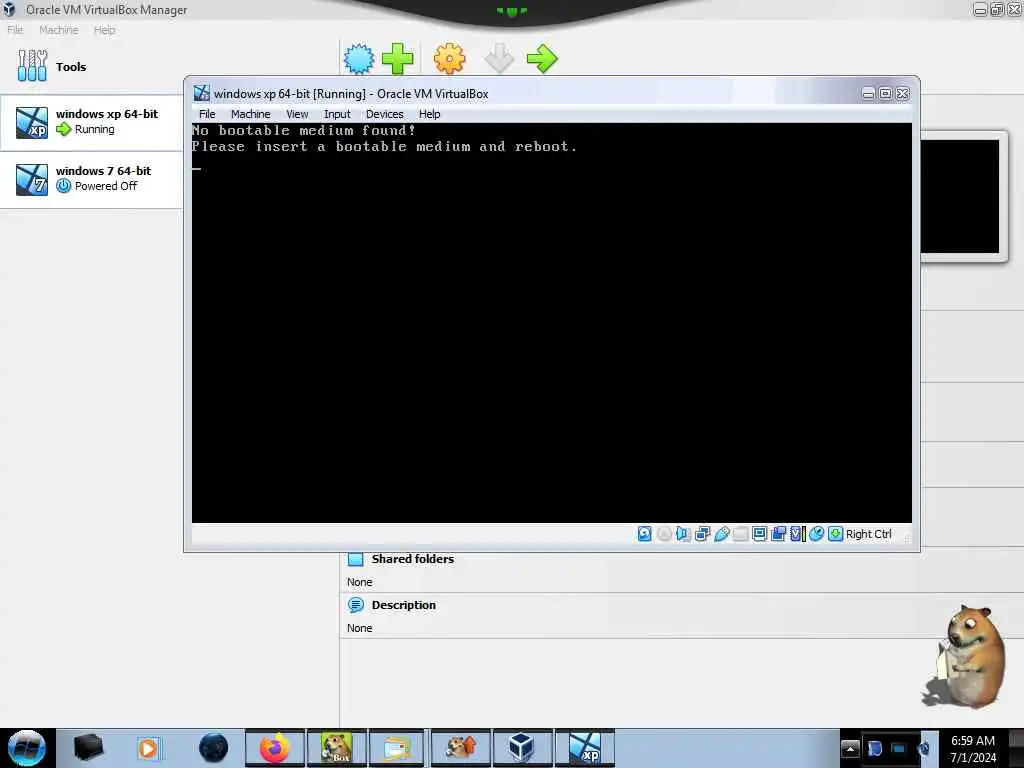Minimize the VM window
Viewport: 1024px width, 768px height.
point(868,93)
